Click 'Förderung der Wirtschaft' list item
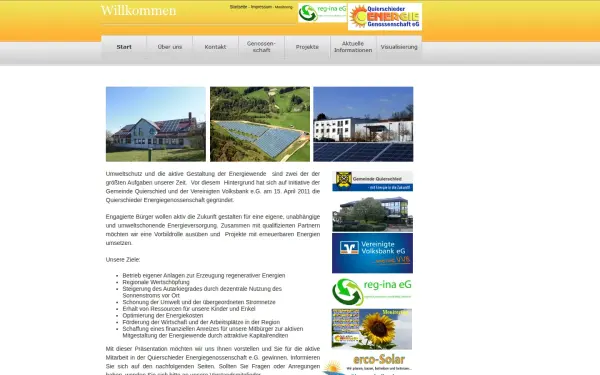The height and width of the screenshot is (375, 600). tap(201, 322)
